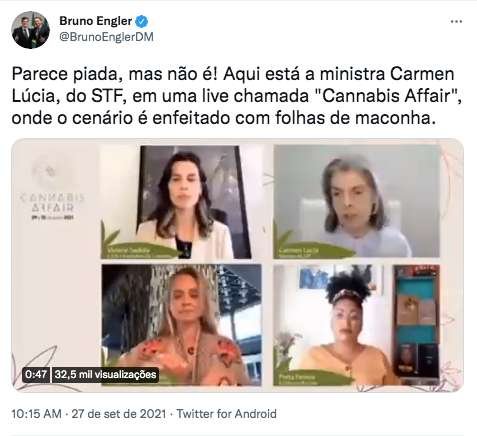Viewport: 477px width, 436px height.
Task: Click the Carmen Lúcia video panel
Action: [356, 201]
